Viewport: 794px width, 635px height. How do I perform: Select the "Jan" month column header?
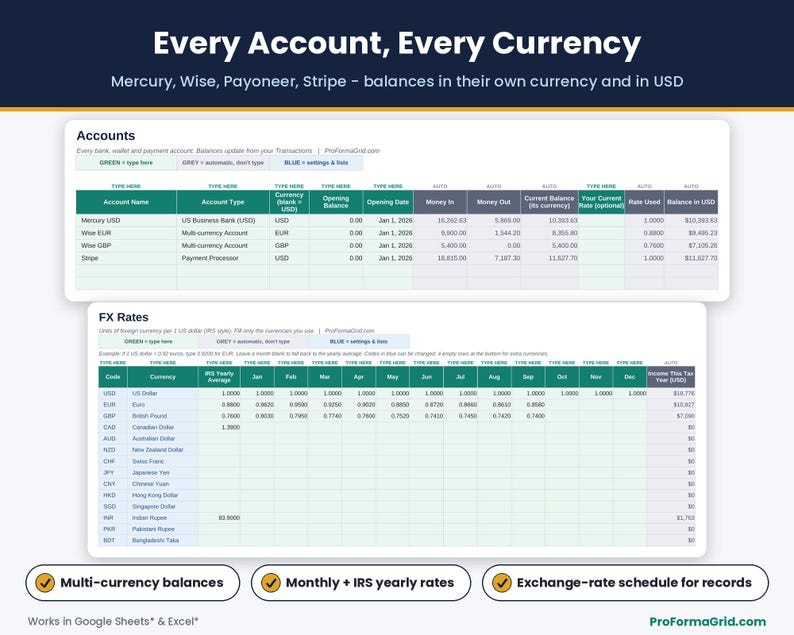(x=257, y=377)
